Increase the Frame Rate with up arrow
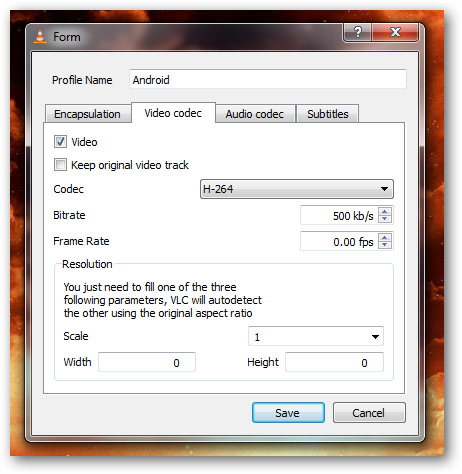This screenshot has width=462, height=474. 385,237
